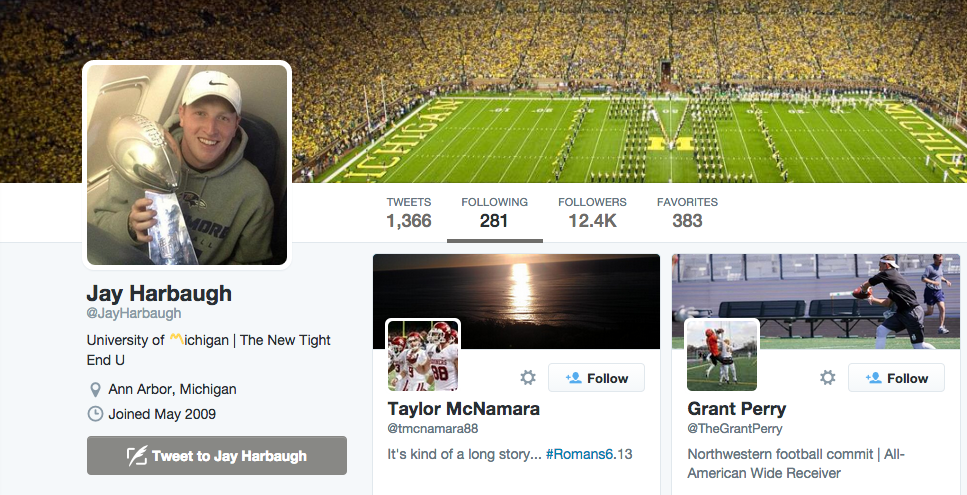Open the Tweets tab
Screen dimensions: 967x495
[409, 212]
